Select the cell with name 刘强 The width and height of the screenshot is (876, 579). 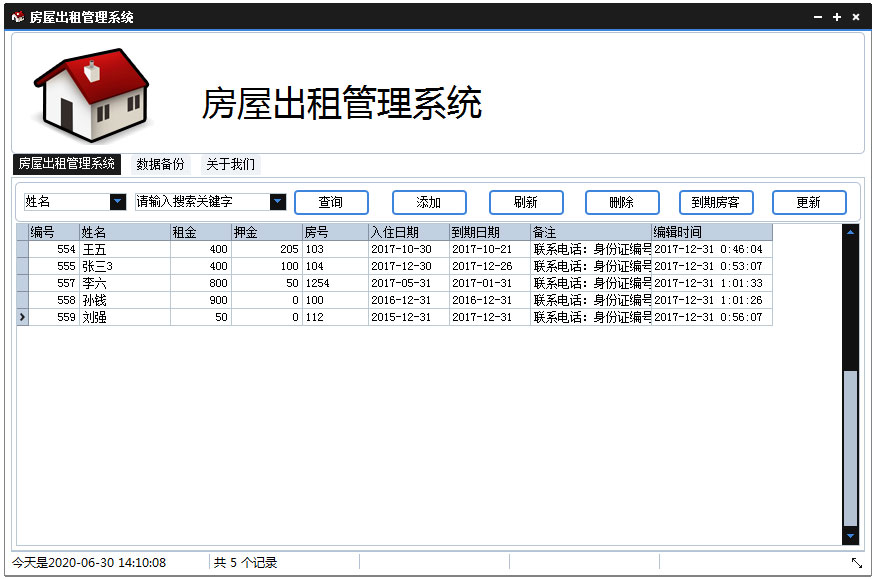pos(125,317)
